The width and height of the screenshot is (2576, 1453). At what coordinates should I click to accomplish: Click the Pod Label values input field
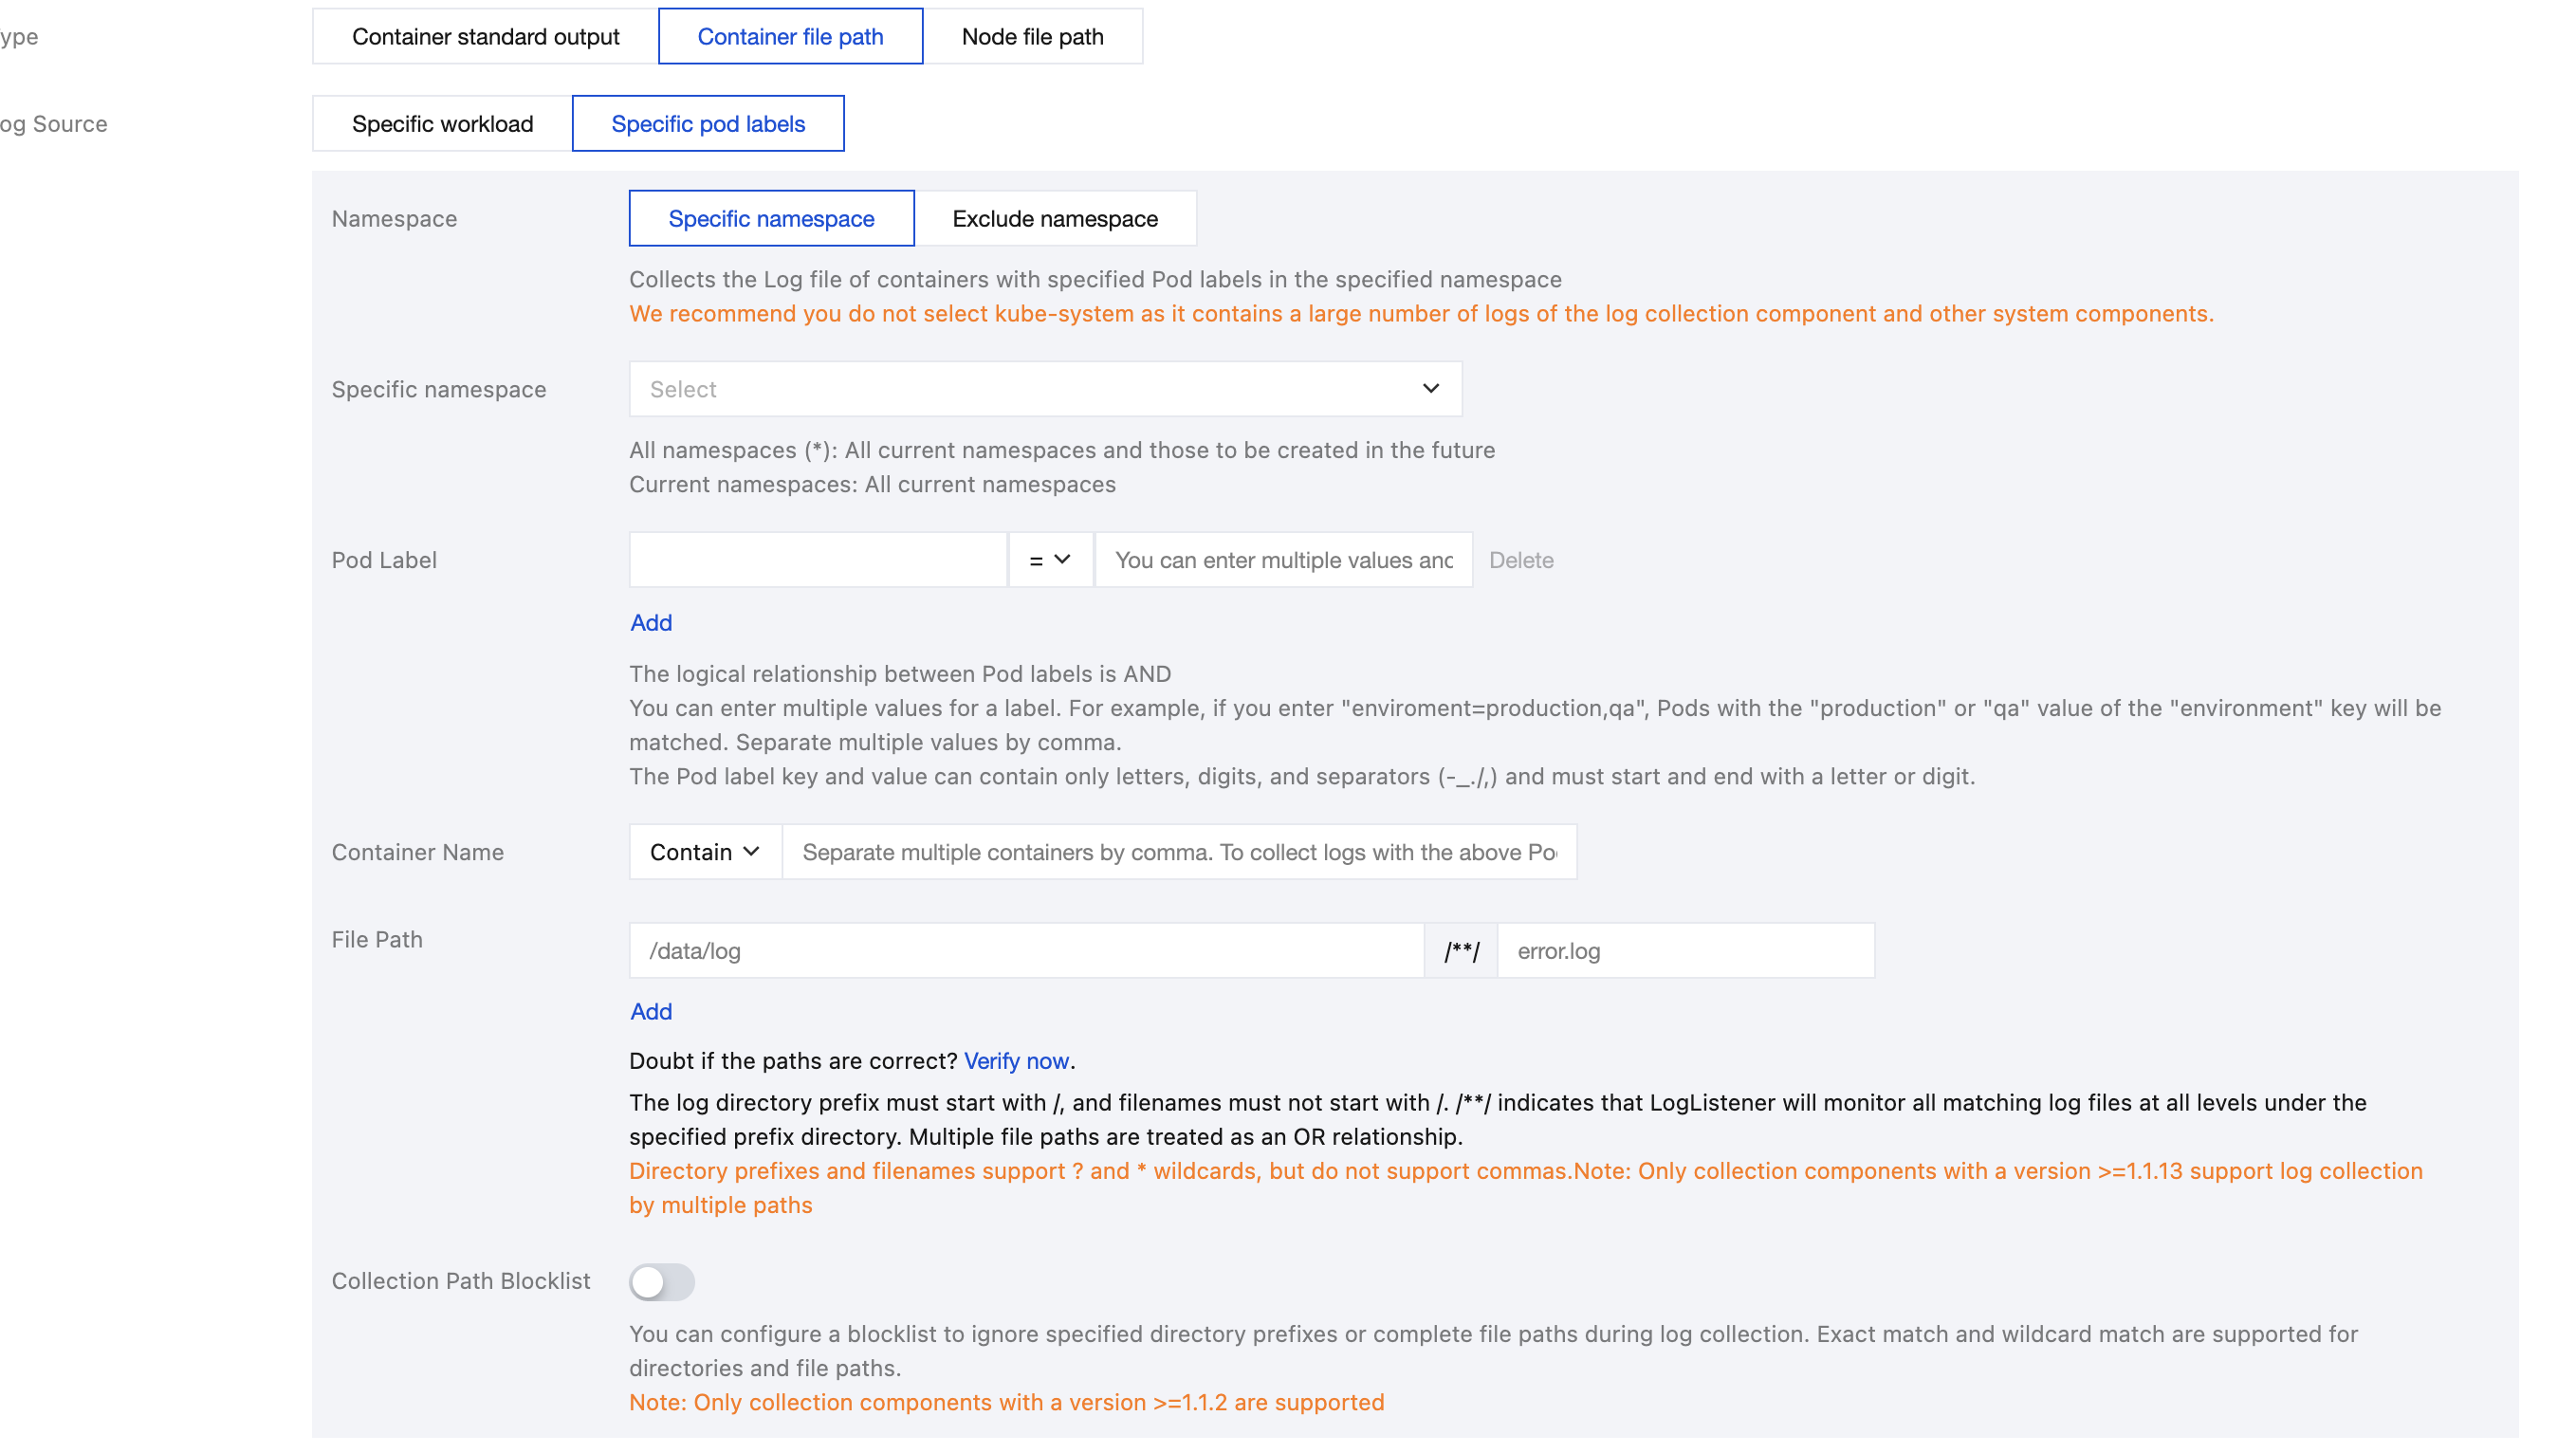pyautogui.click(x=1283, y=560)
